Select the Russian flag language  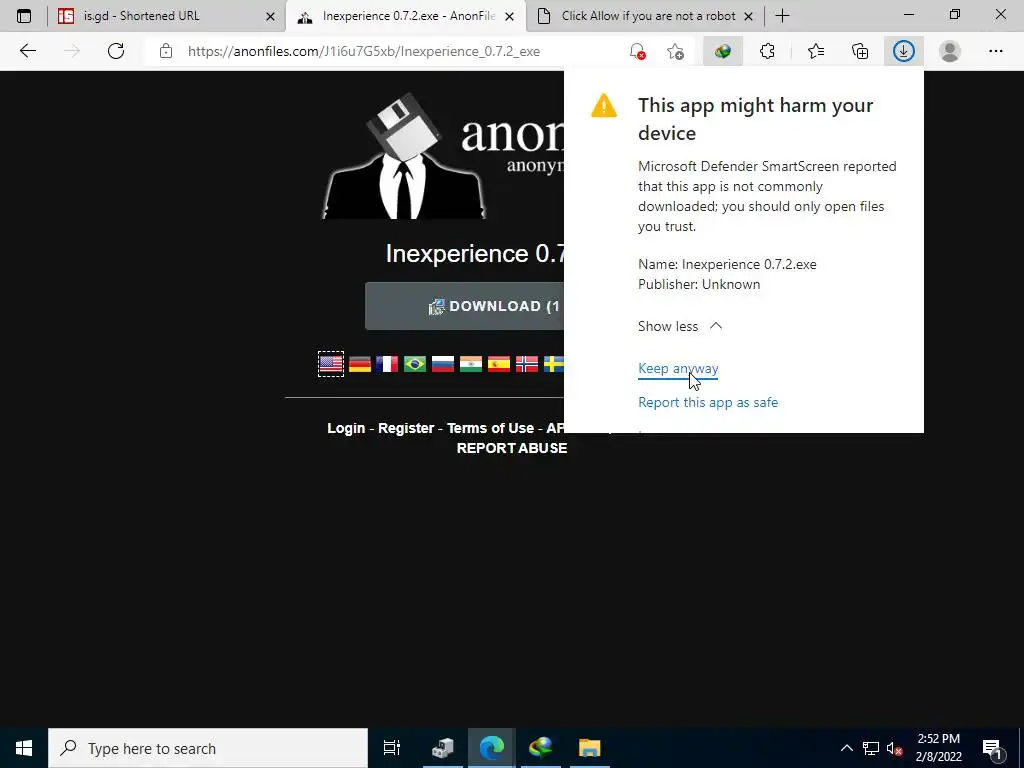click(443, 364)
